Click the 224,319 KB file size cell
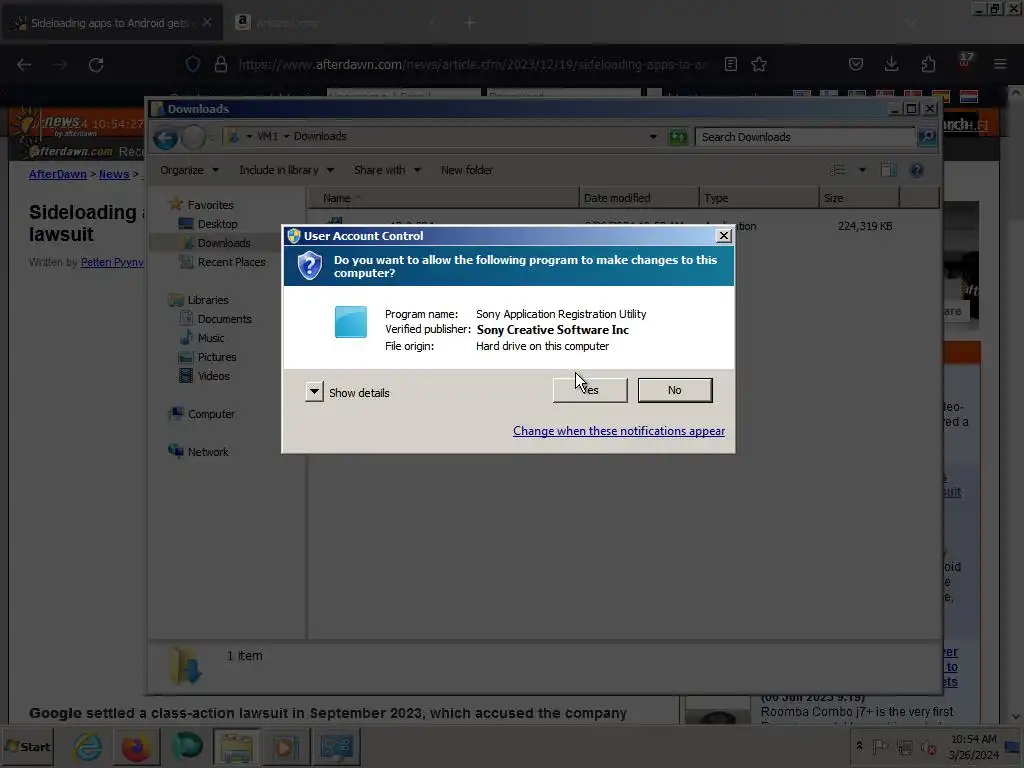This screenshot has width=1024, height=768. point(865,226)
